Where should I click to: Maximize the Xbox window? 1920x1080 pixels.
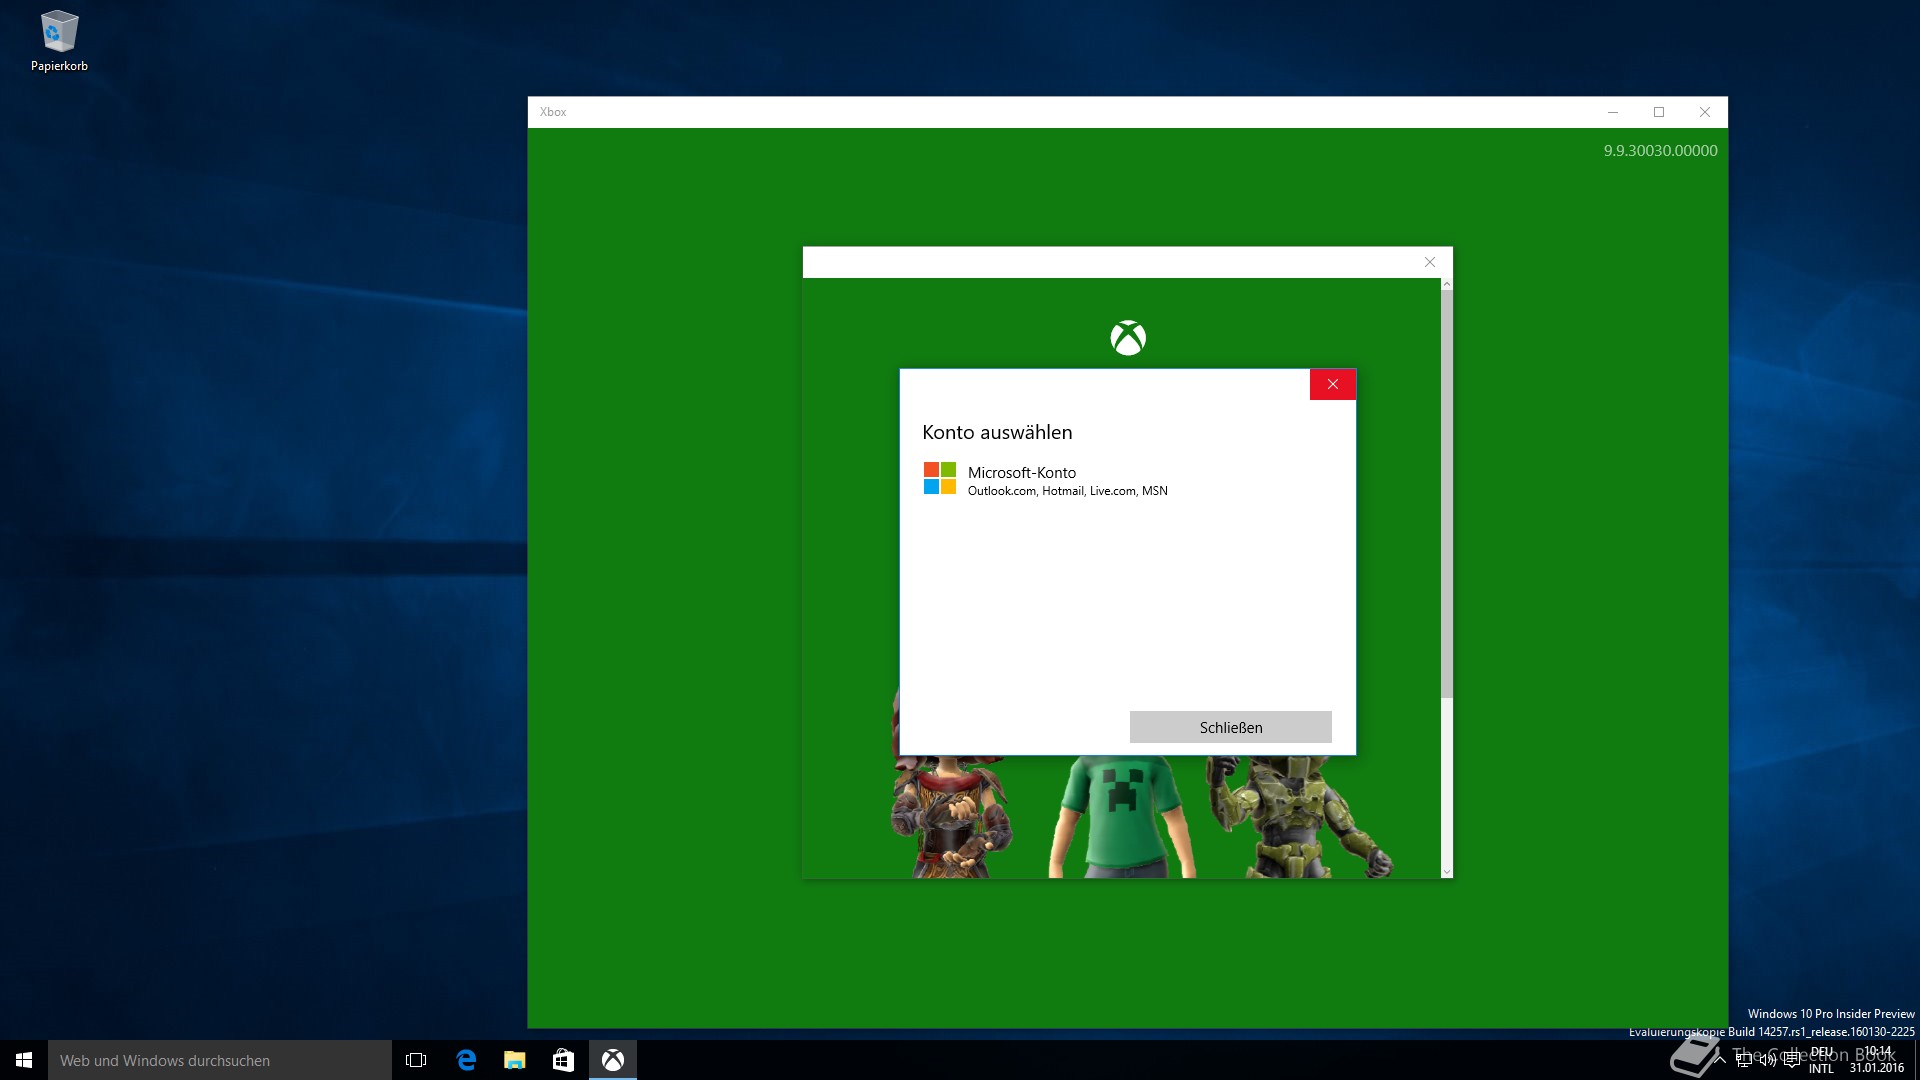point(1659,112)
